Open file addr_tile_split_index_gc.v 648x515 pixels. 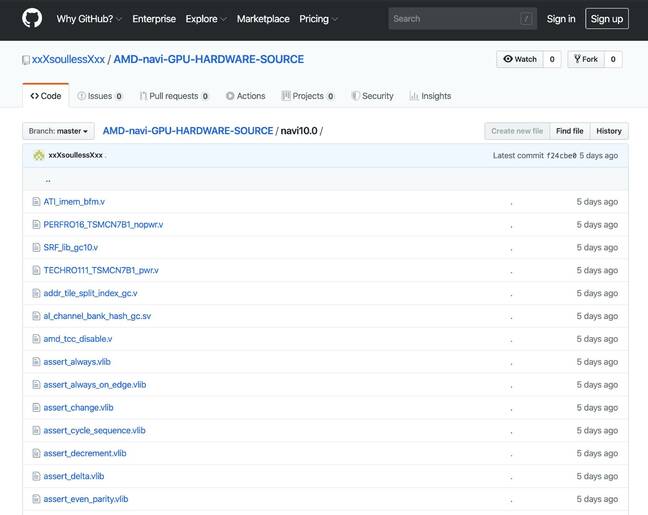pyautogui.click(x=91, y=293)
